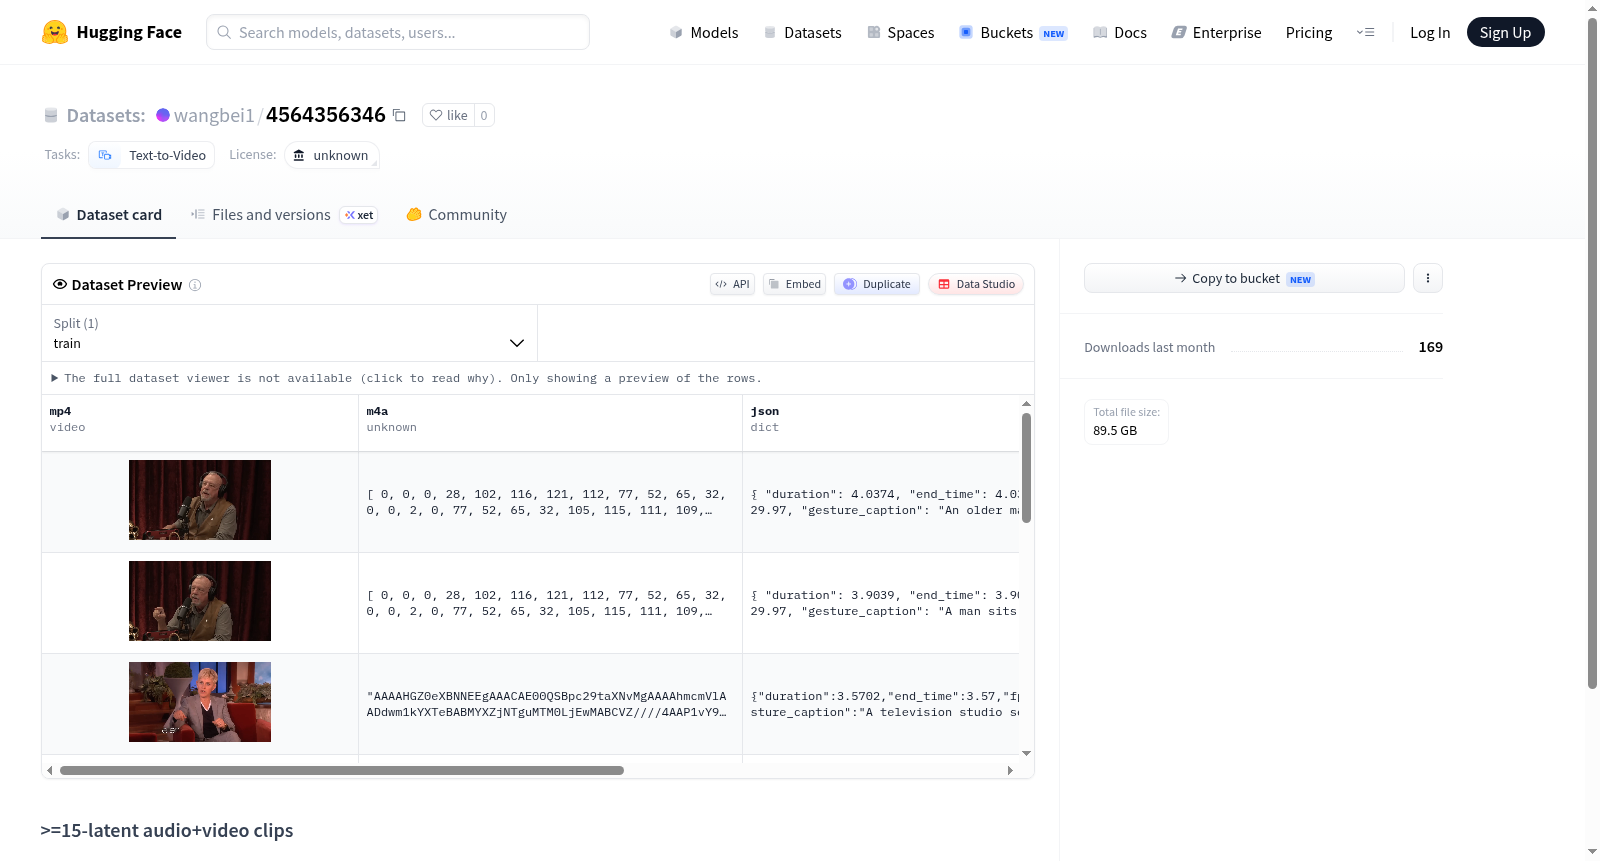Click the Embed button
The height and width of the screenshot is (861, 1600).
click(795, 284)
